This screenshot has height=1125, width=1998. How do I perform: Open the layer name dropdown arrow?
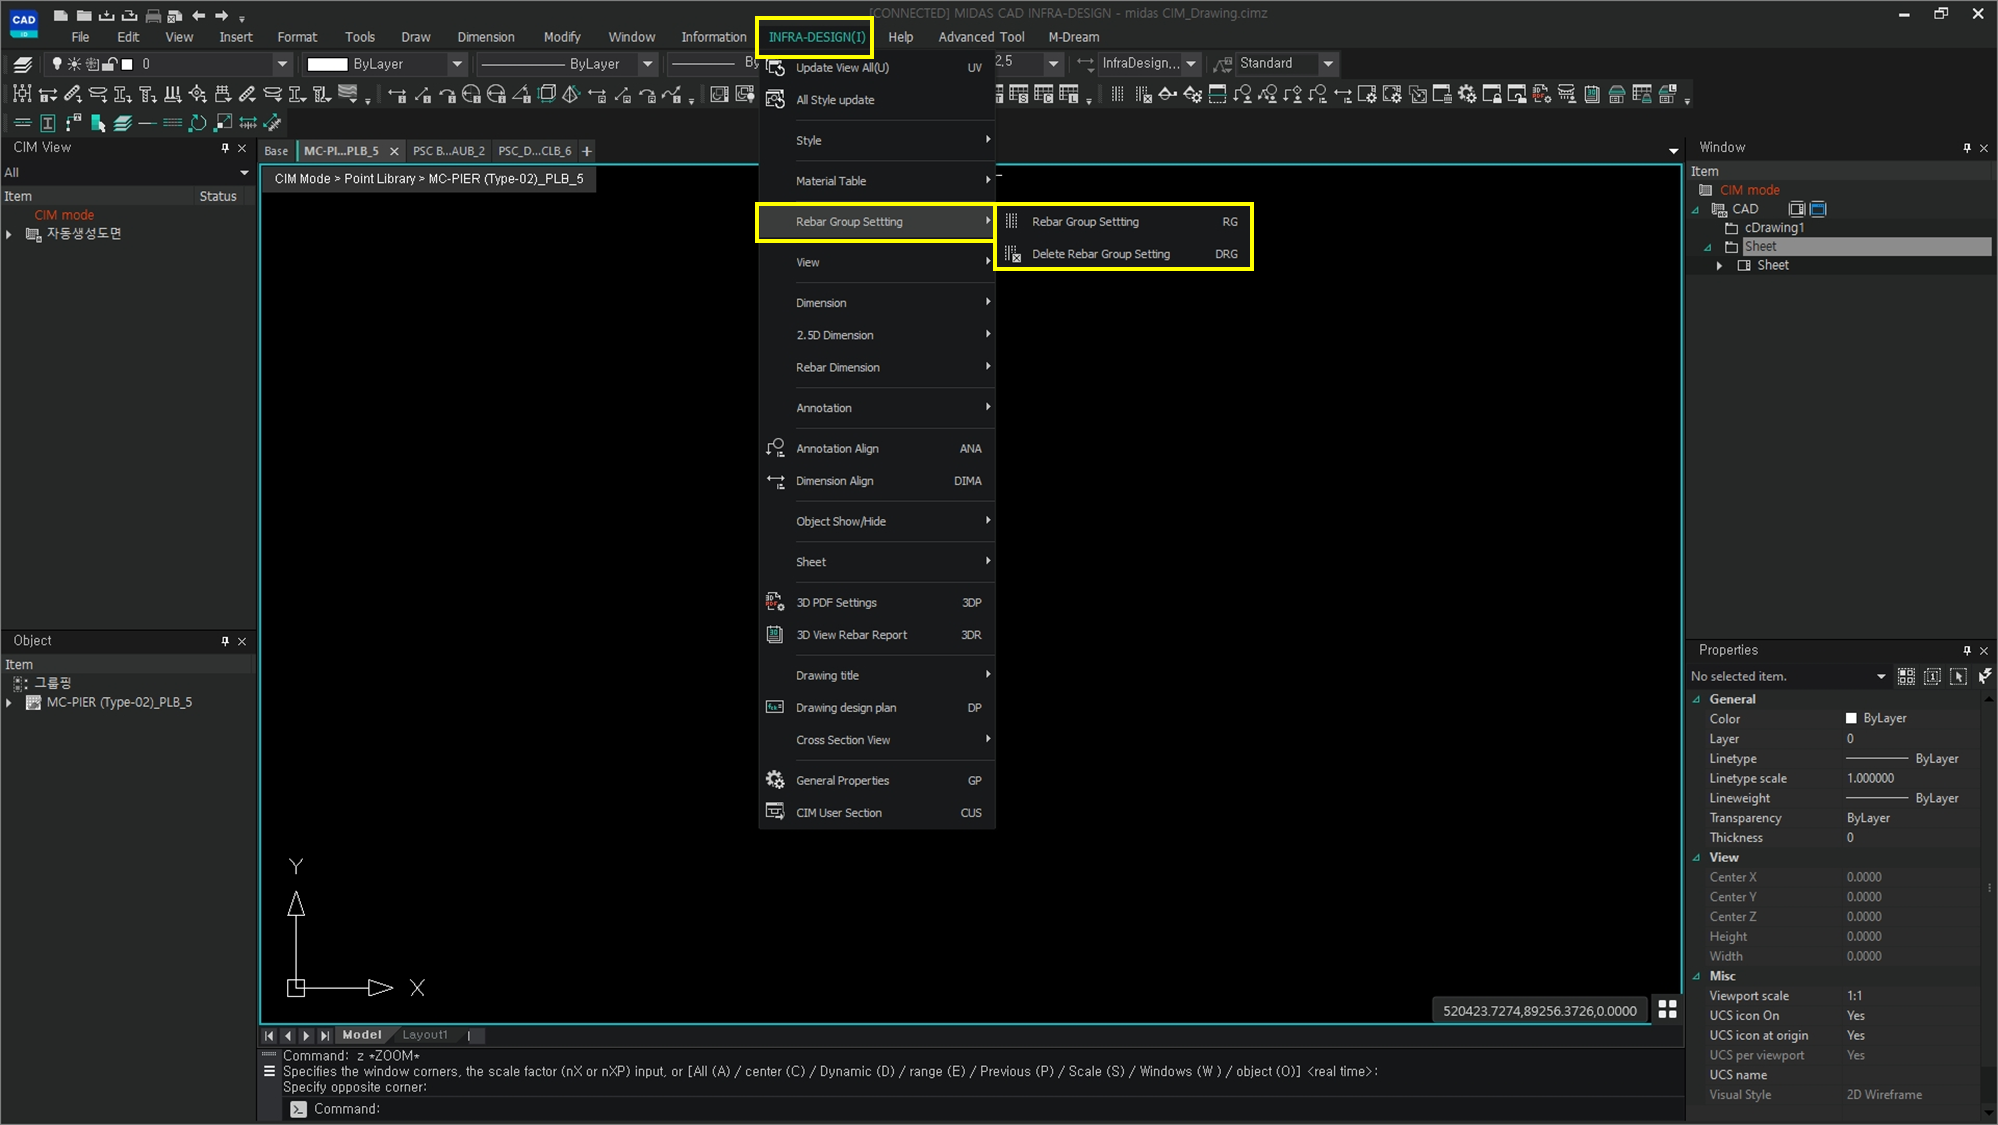[x=282, y=64]
